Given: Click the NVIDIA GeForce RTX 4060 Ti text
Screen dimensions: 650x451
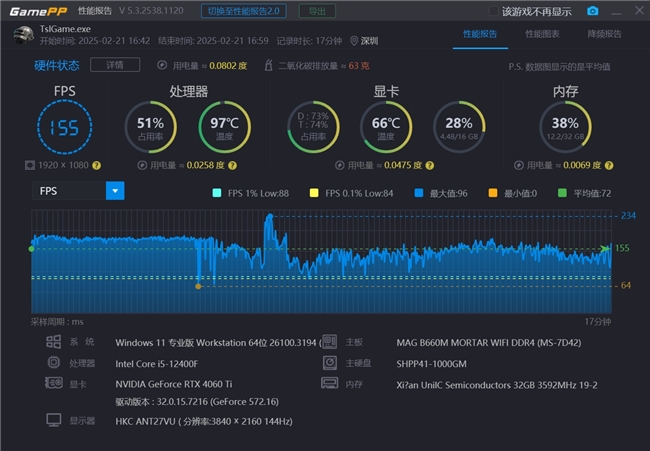Looking at the screenshot, I should [x=174, y=384].
